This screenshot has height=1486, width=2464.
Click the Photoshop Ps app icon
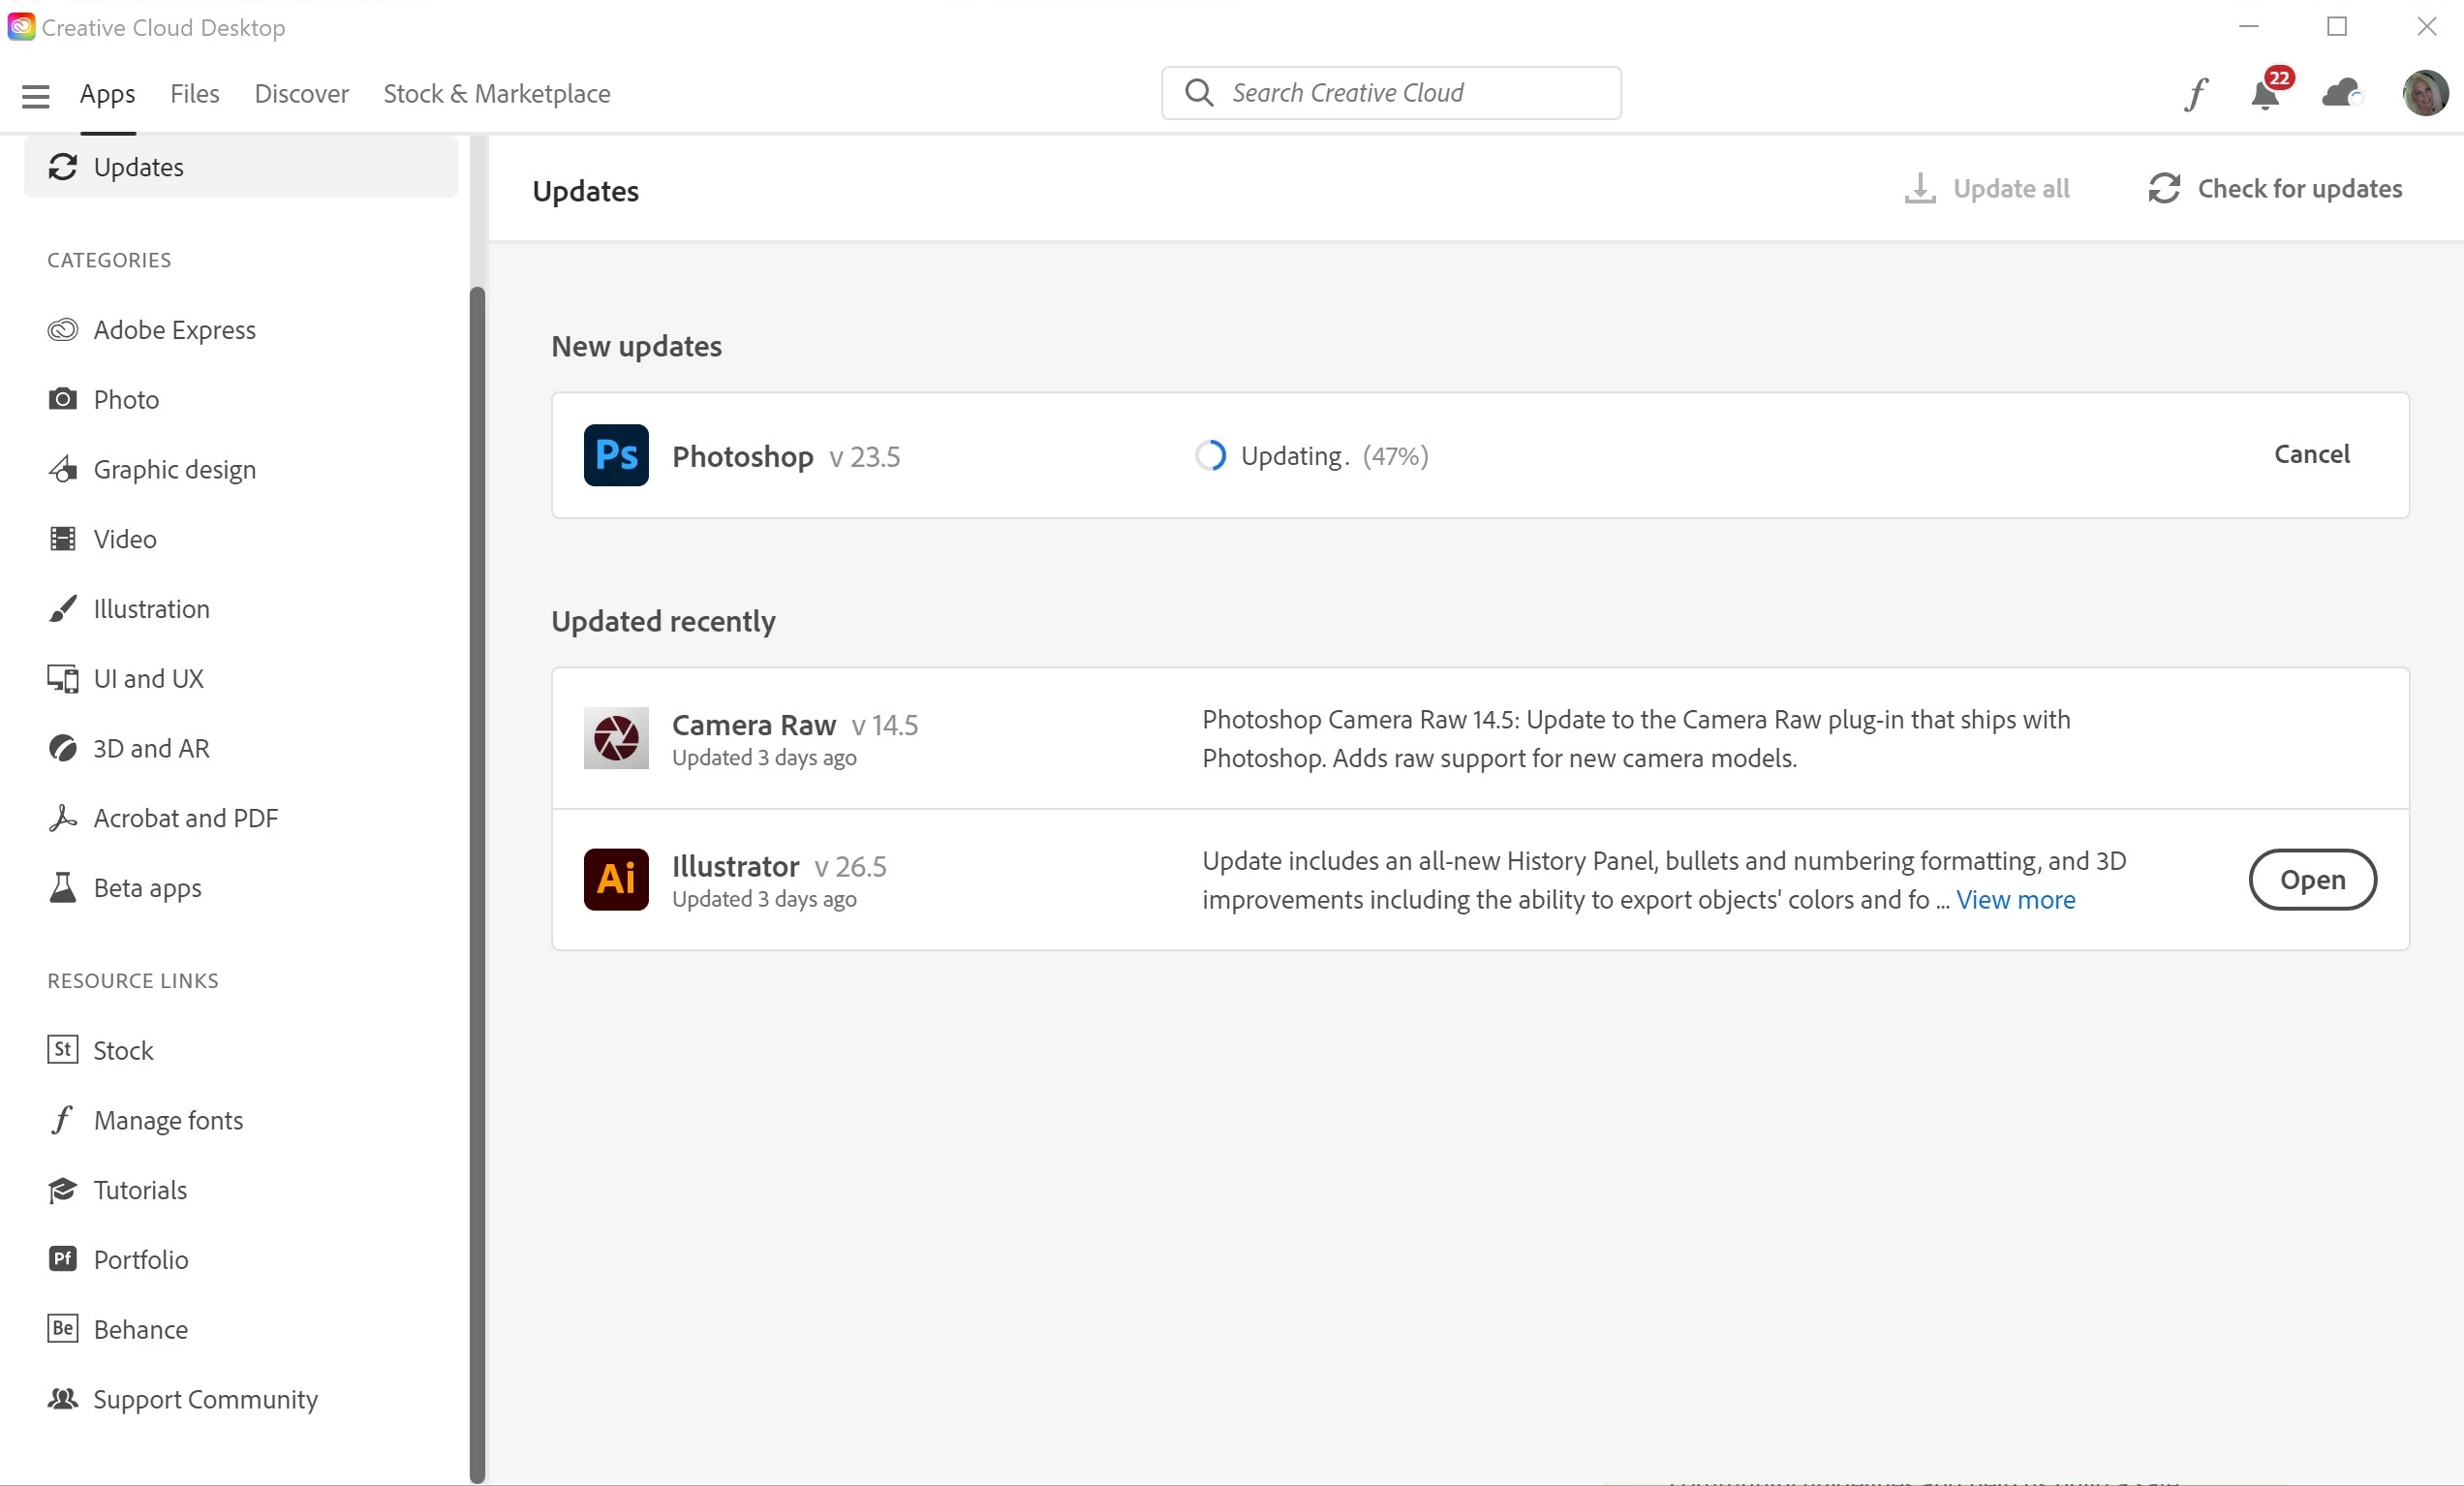tap(616, 456)
